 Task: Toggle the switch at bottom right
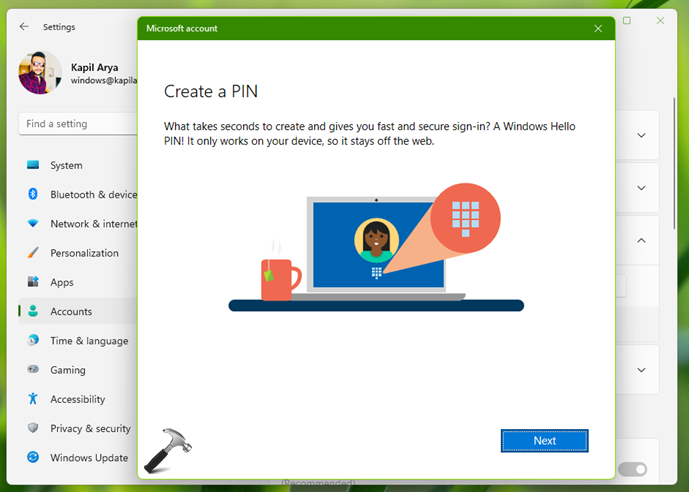632,469
